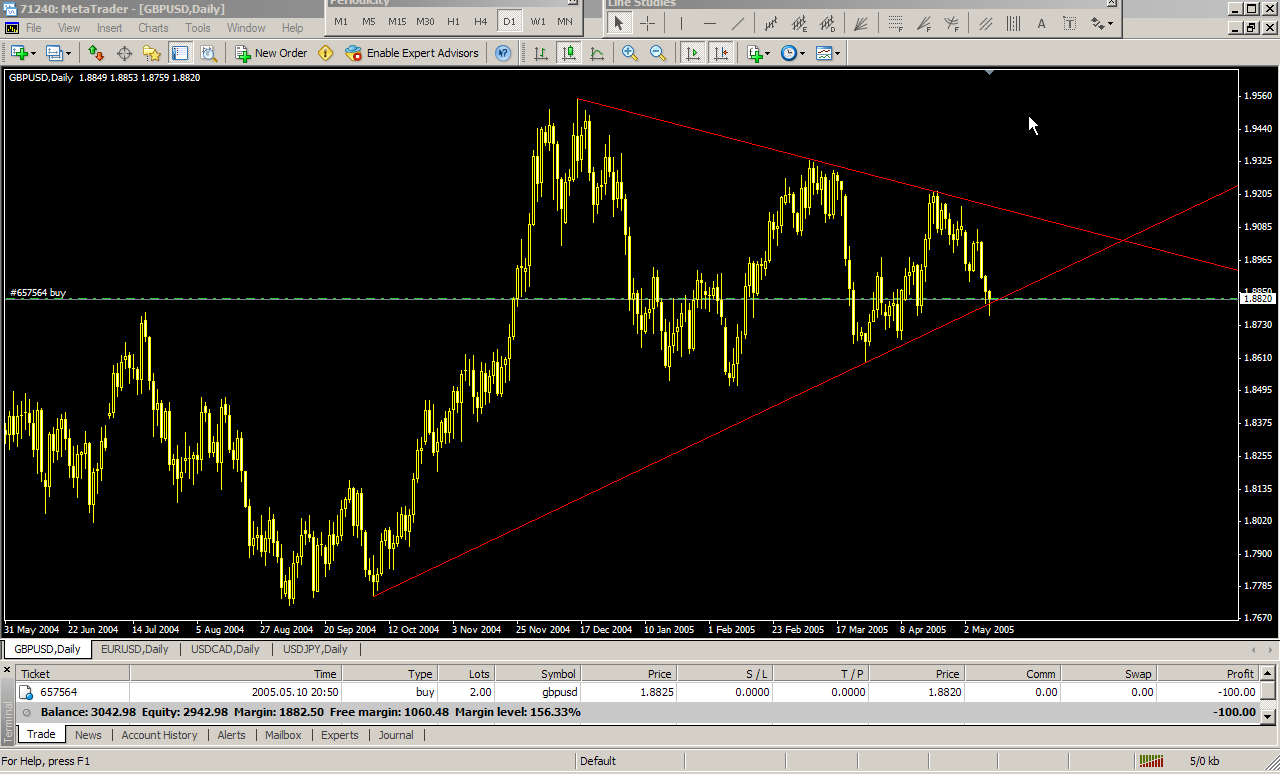
Task: Select the Crosshair tool in Line Studies
Action: (x=647, y=23)
